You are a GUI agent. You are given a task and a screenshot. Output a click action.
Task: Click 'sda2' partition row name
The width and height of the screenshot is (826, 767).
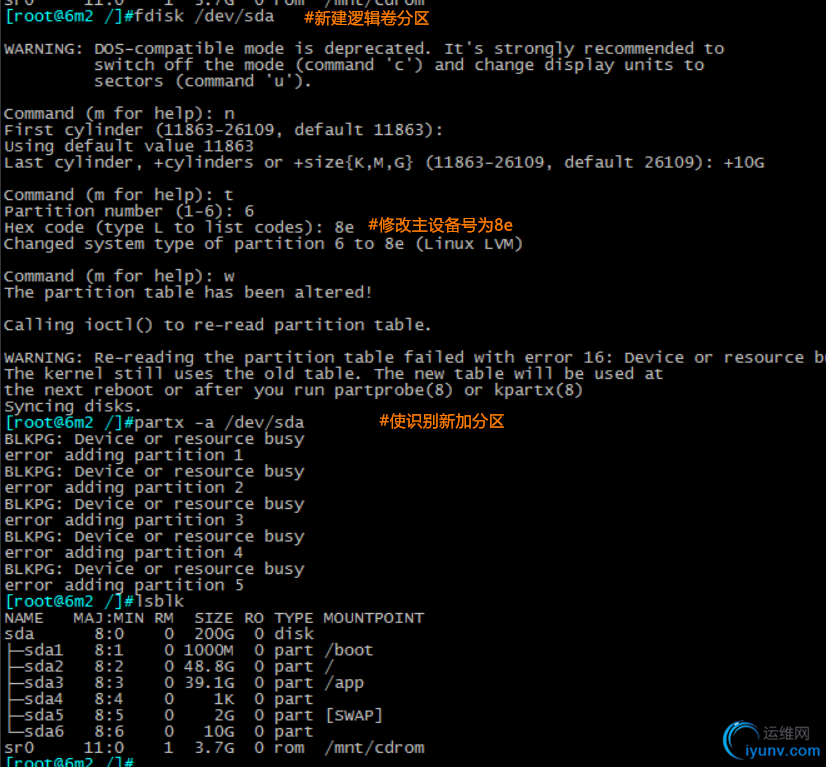(44, 666)
